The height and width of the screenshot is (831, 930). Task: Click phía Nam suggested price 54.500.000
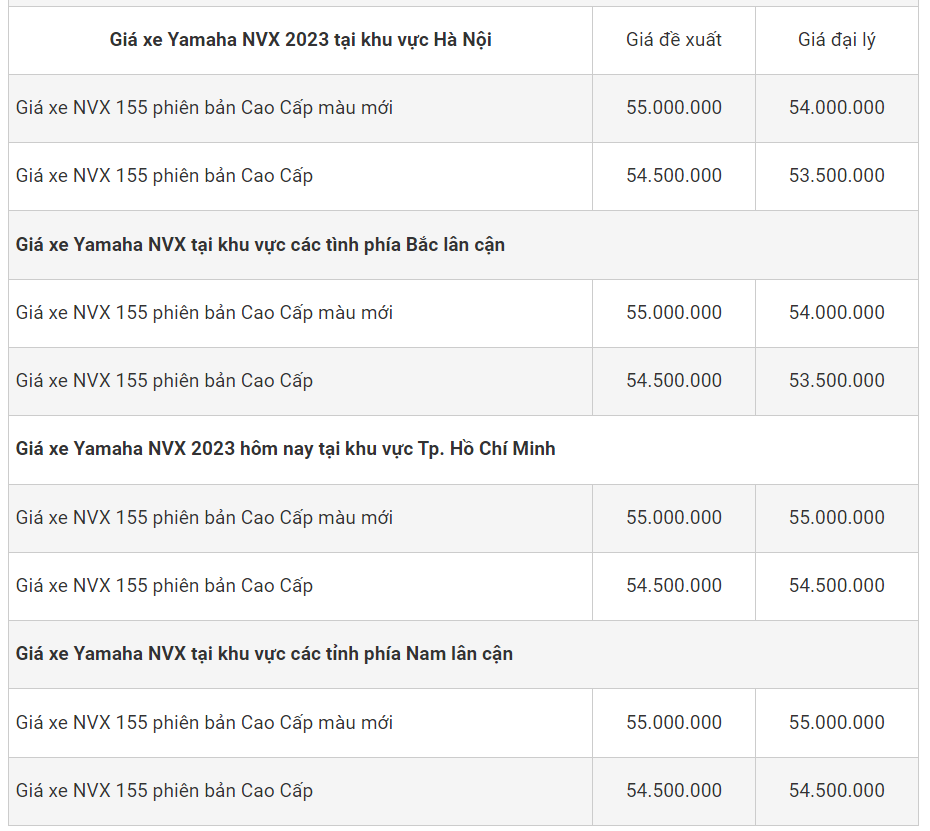[674, 791]
